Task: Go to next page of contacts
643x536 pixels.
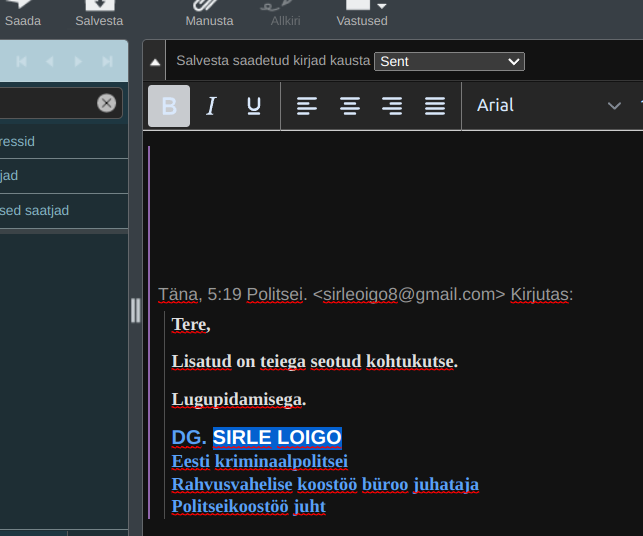Action: [78, 62]
